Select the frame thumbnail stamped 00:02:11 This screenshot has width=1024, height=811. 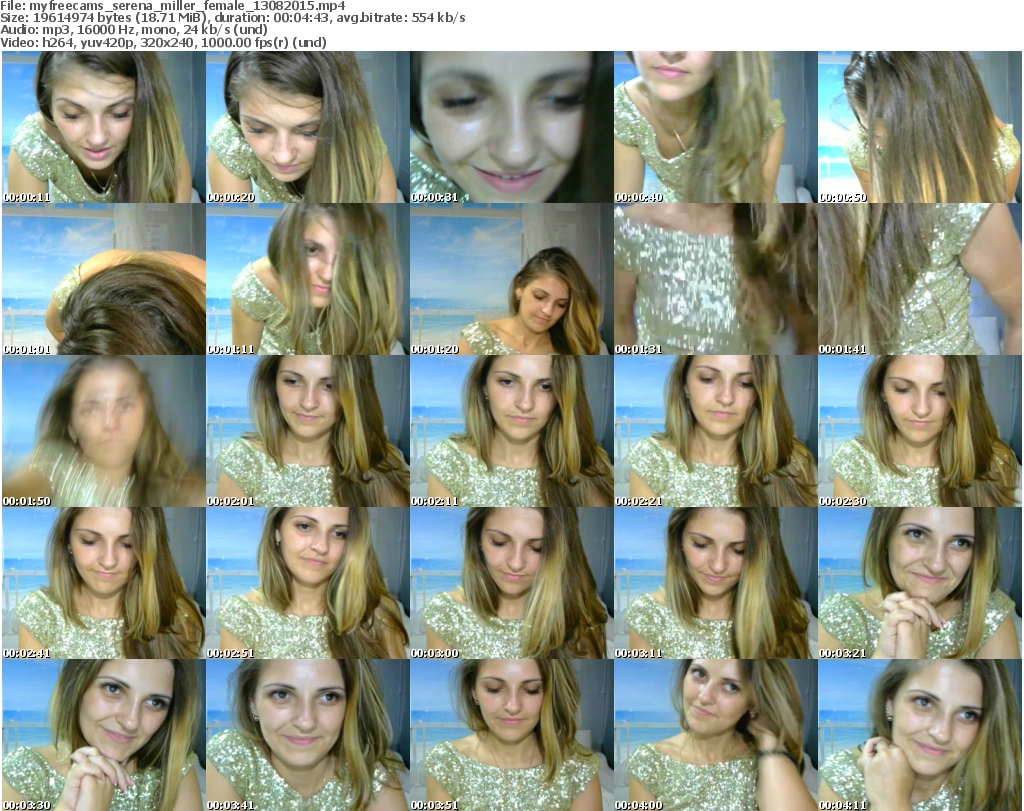(x=511, y=432)
